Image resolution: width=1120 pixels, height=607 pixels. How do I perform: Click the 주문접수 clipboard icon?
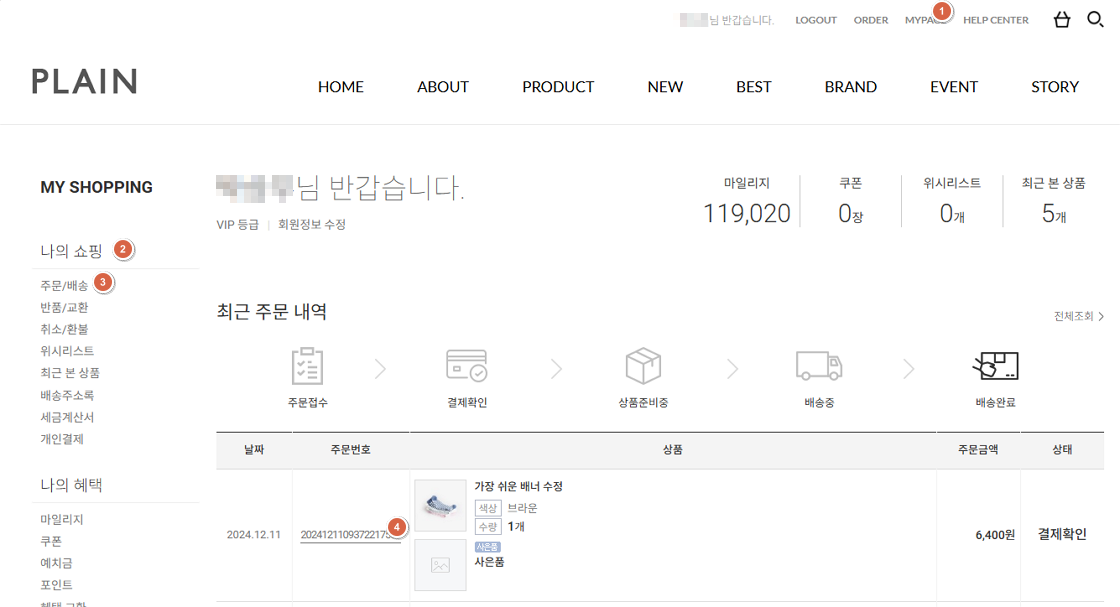tap(308, 366)
